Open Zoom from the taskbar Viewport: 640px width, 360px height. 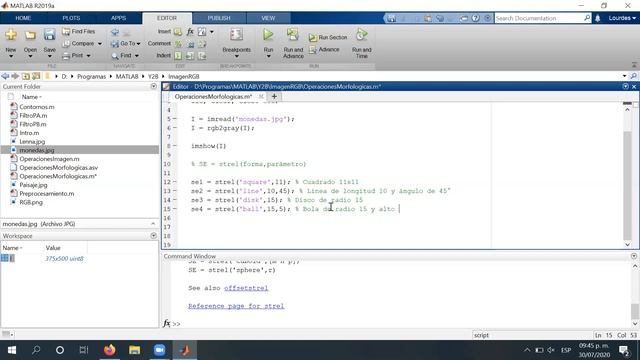point(159,350)
